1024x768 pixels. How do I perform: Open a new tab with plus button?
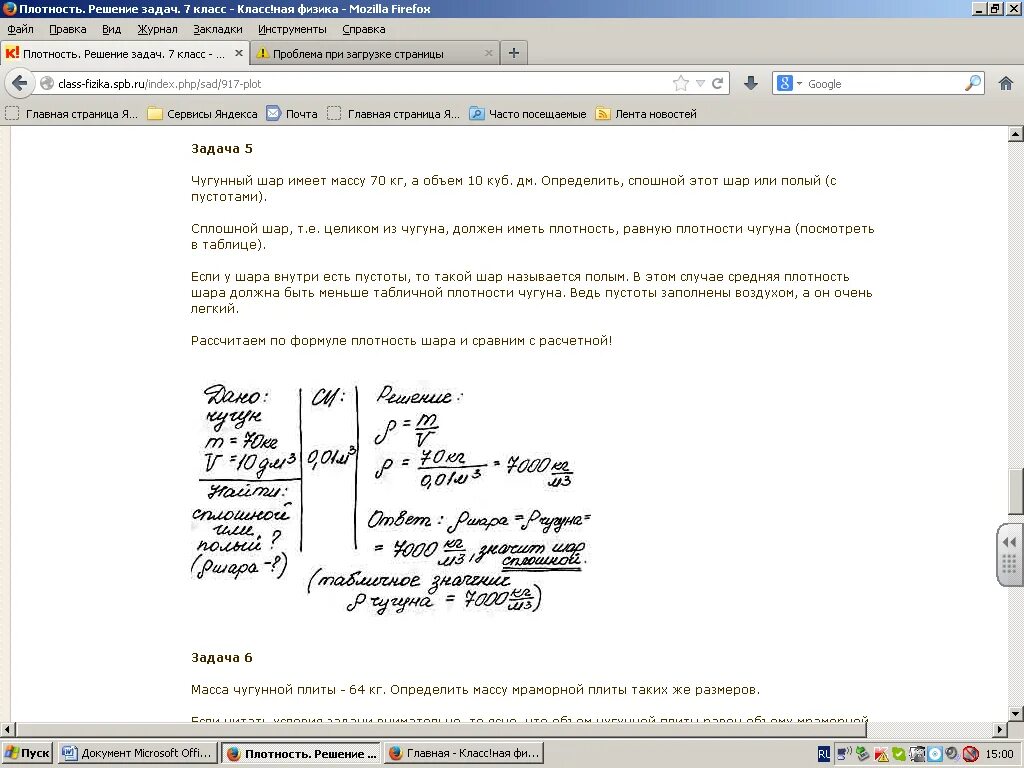(x=514, y=53)
